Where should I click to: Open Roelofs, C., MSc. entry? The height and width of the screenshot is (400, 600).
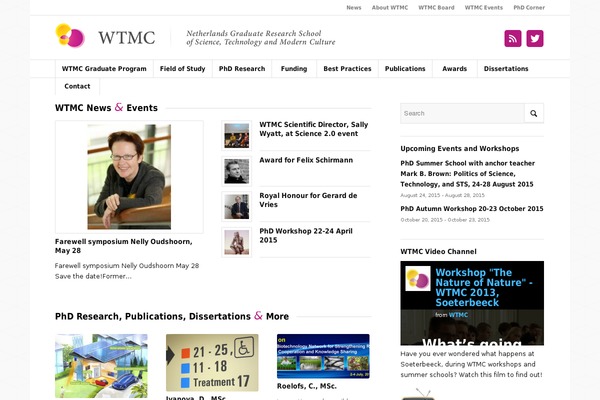(x=307, y=386)
